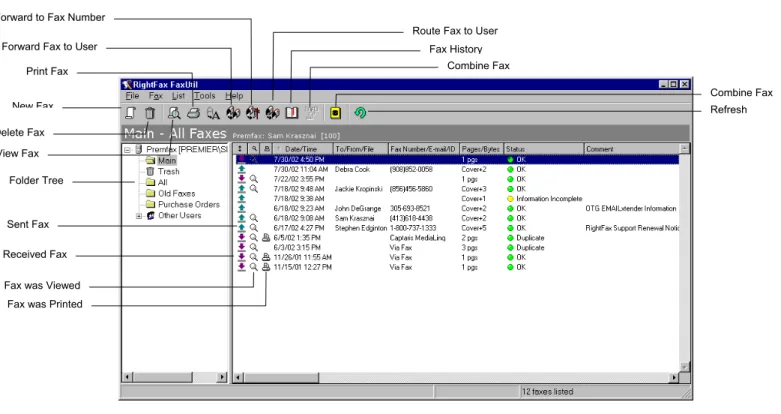
Task: Select John DeGrange fax row
Action: tap(456, 208)
